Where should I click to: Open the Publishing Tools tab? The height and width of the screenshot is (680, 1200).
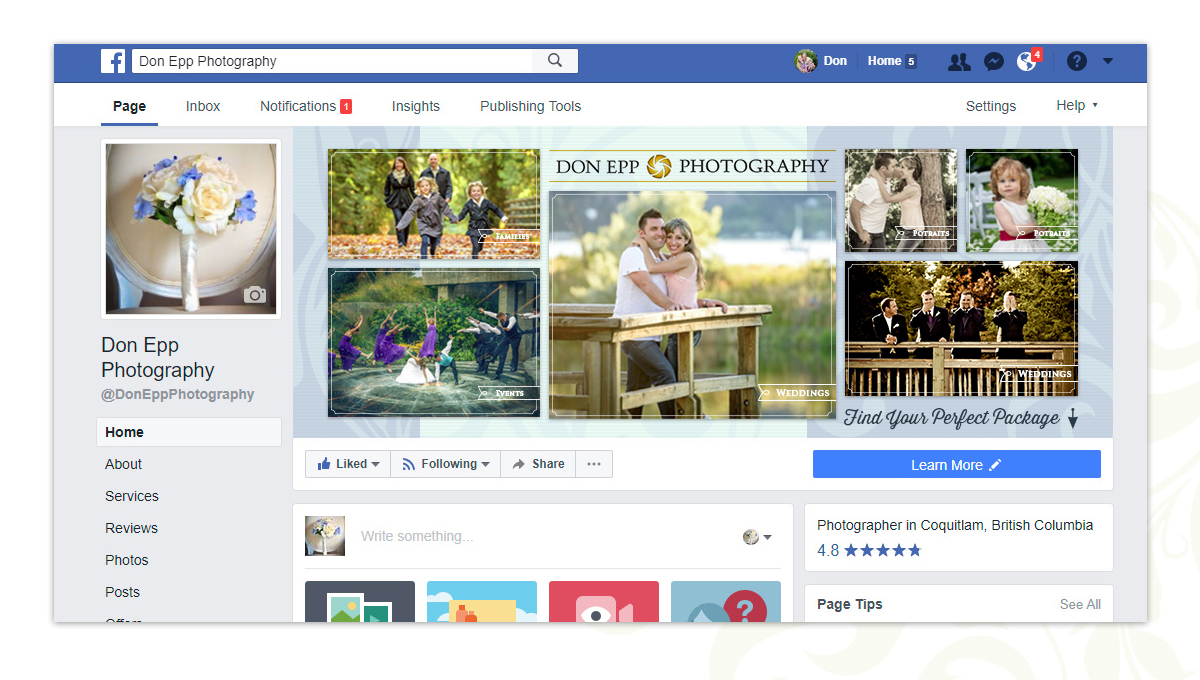530,106
